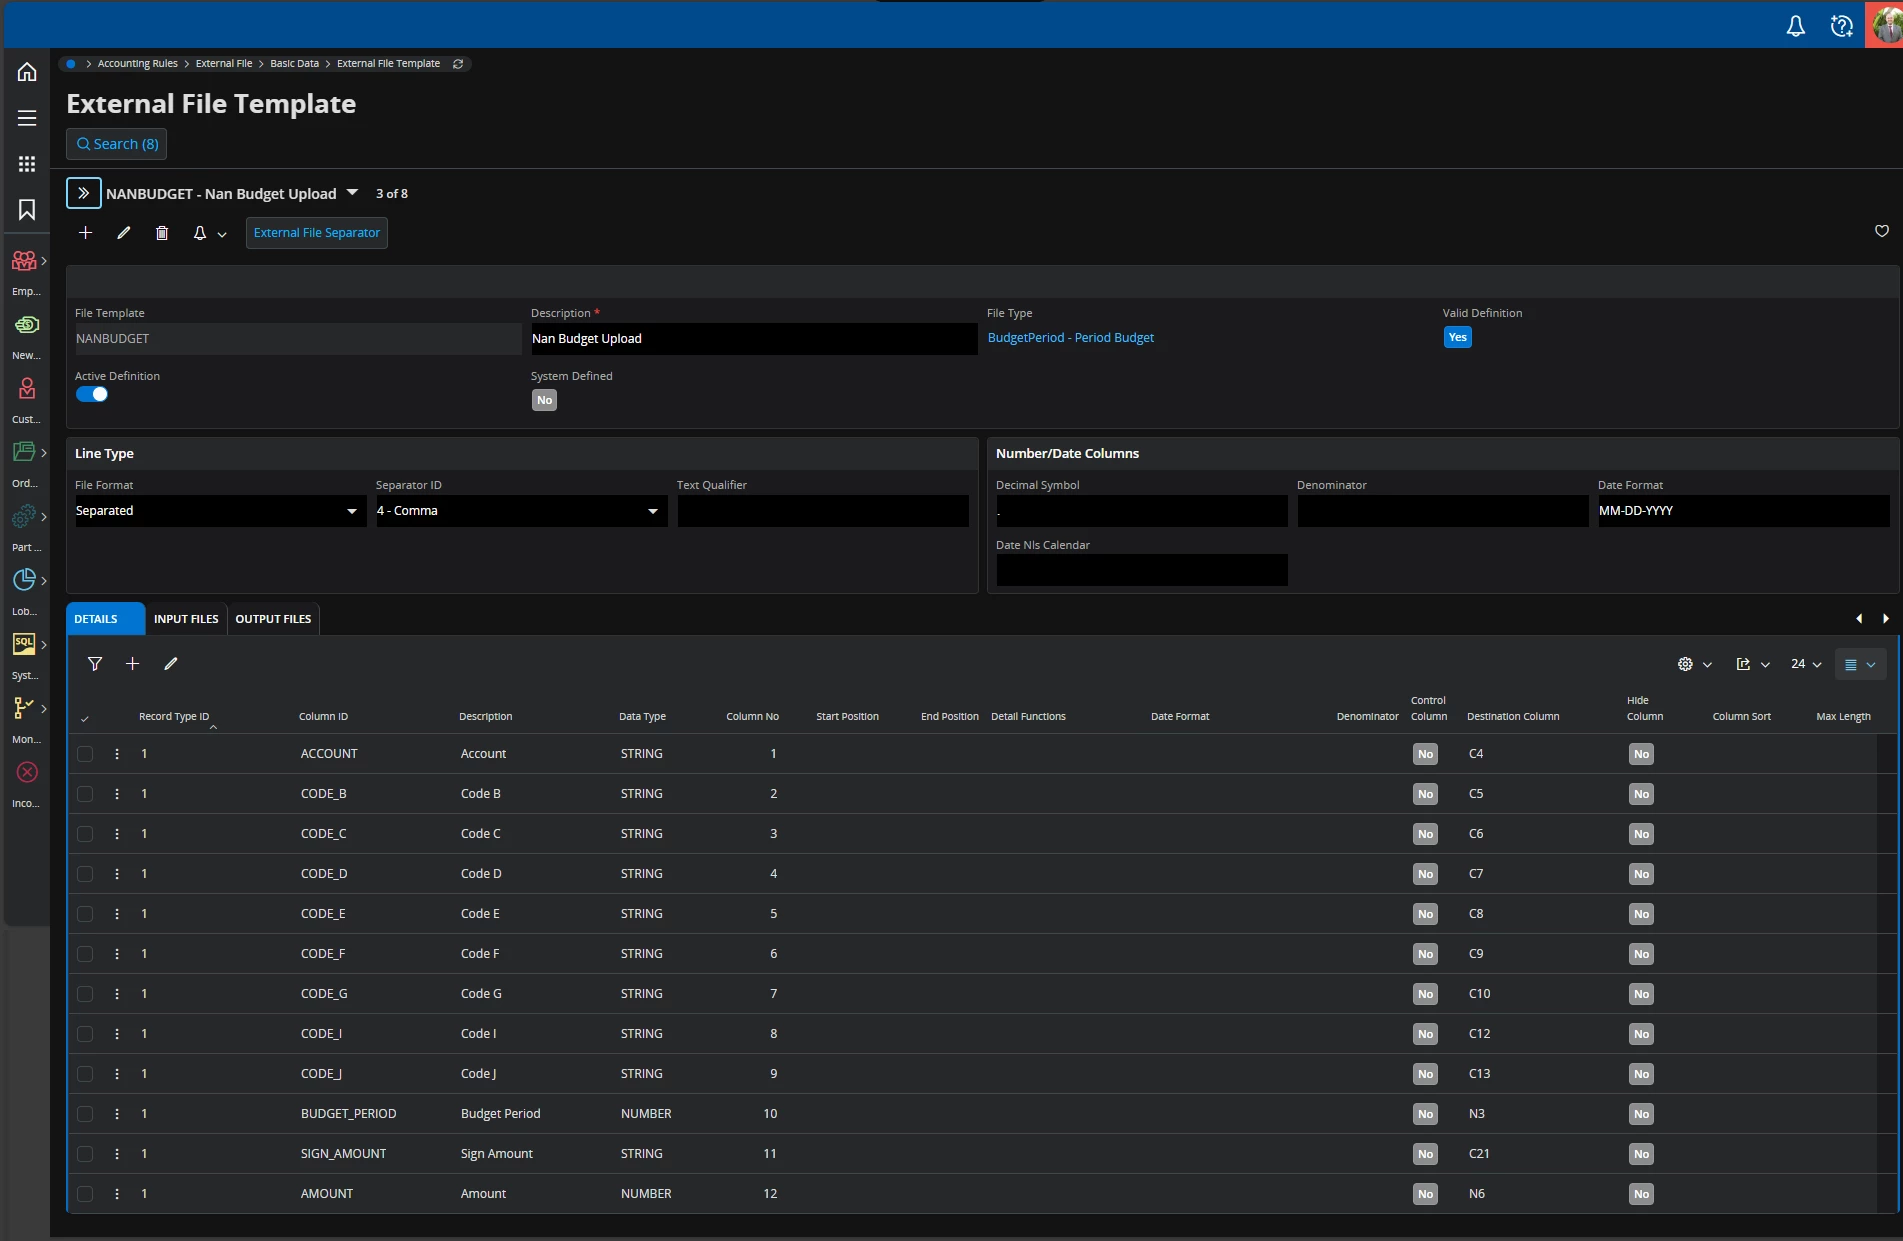
Task: Open the bookmarks icon in sidebar
Action: point(27,209)
